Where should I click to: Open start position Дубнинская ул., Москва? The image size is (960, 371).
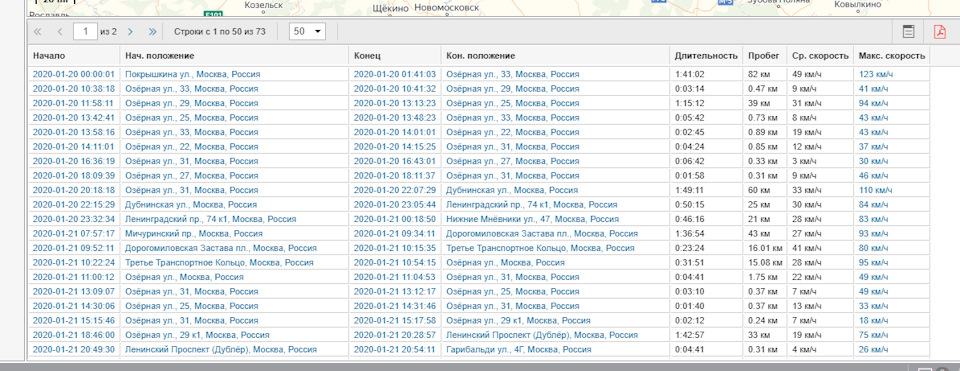coord(191,204)
